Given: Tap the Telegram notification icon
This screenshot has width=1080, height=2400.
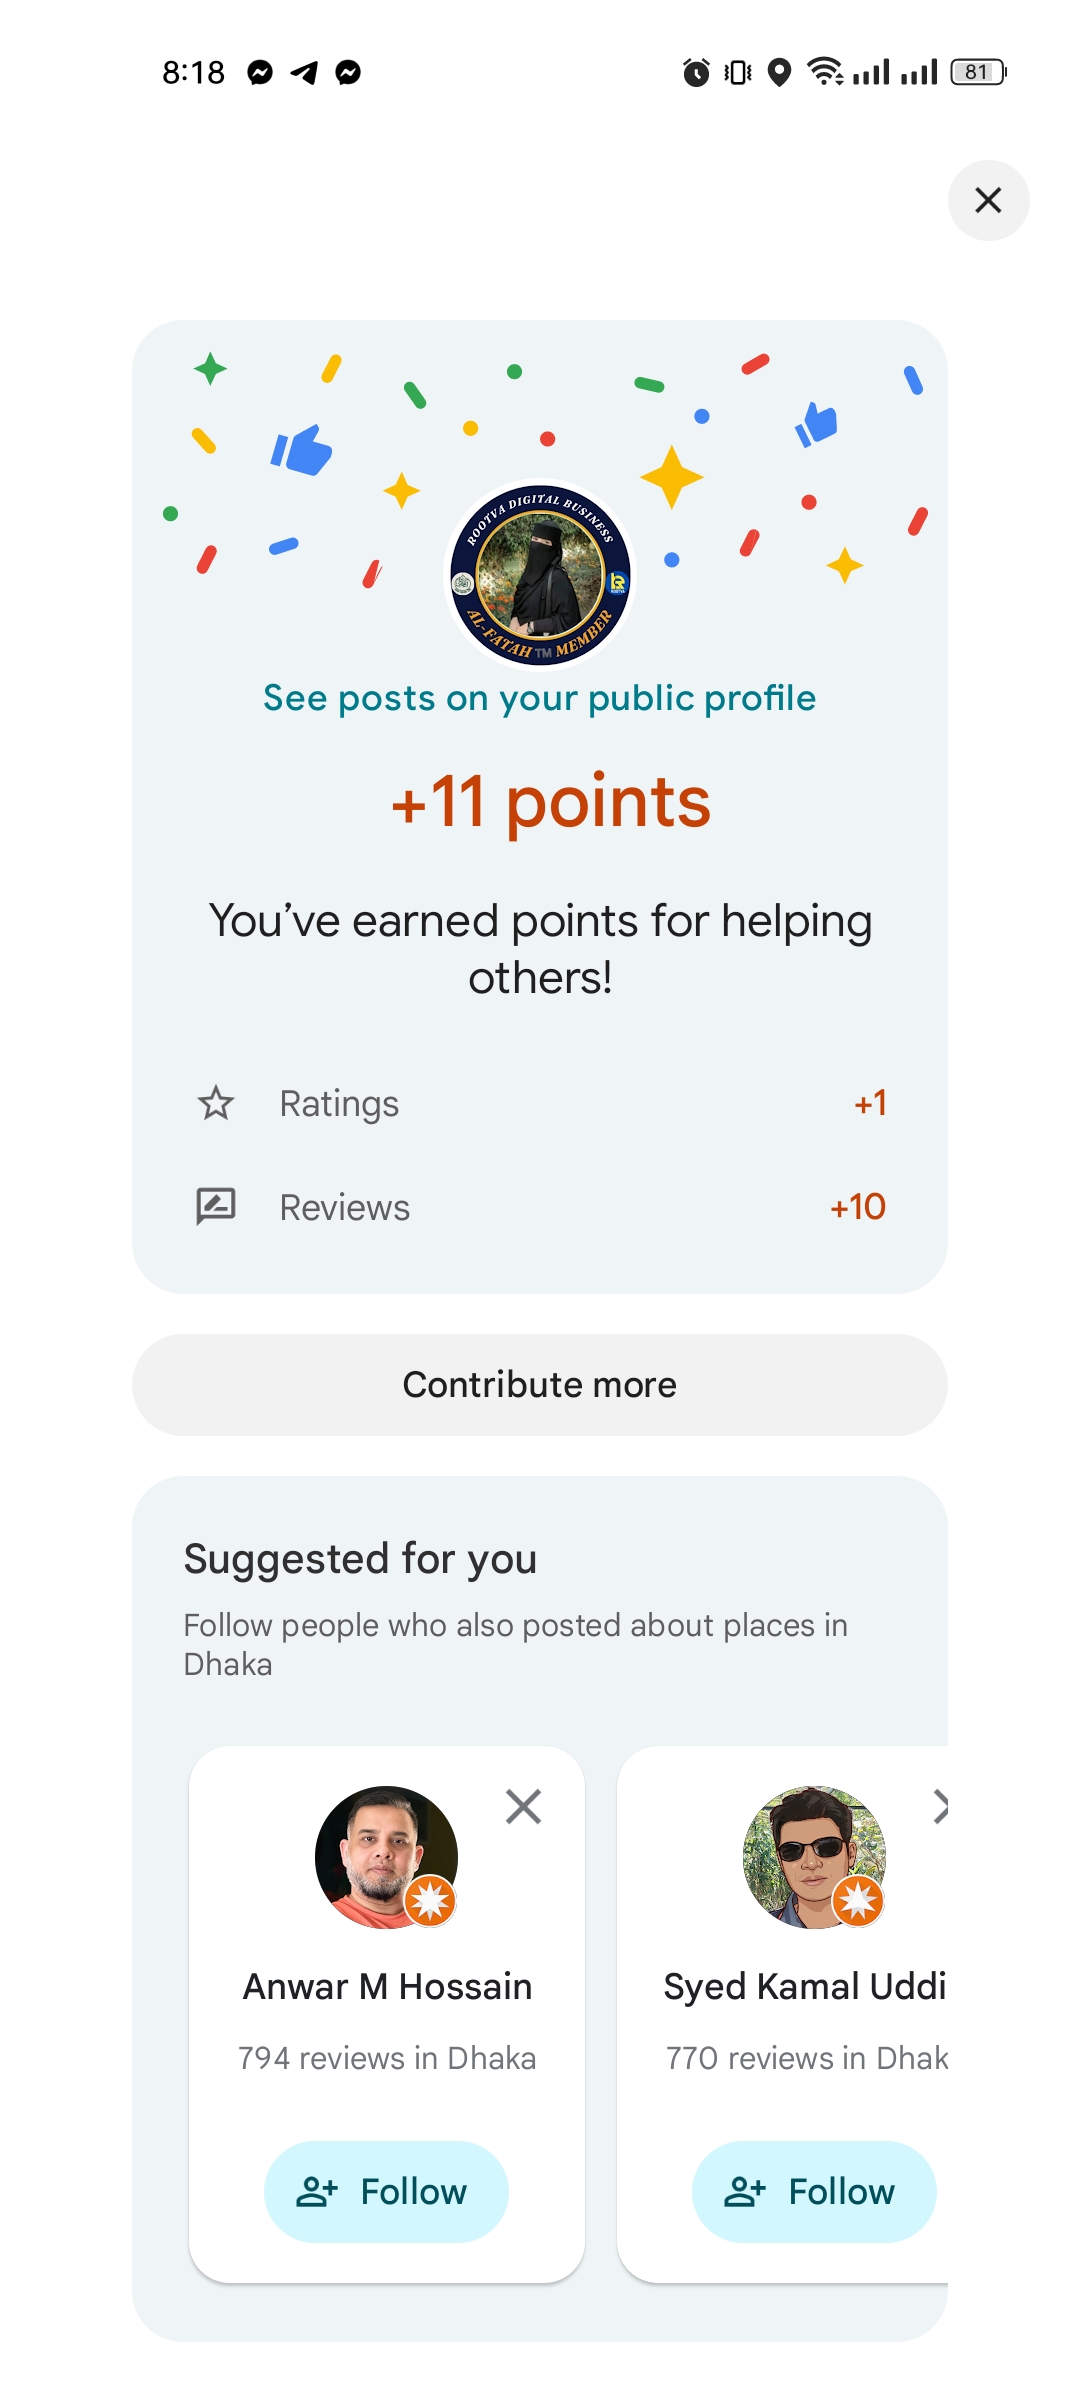Looking at the screenshot, I should tap(304, 72).
